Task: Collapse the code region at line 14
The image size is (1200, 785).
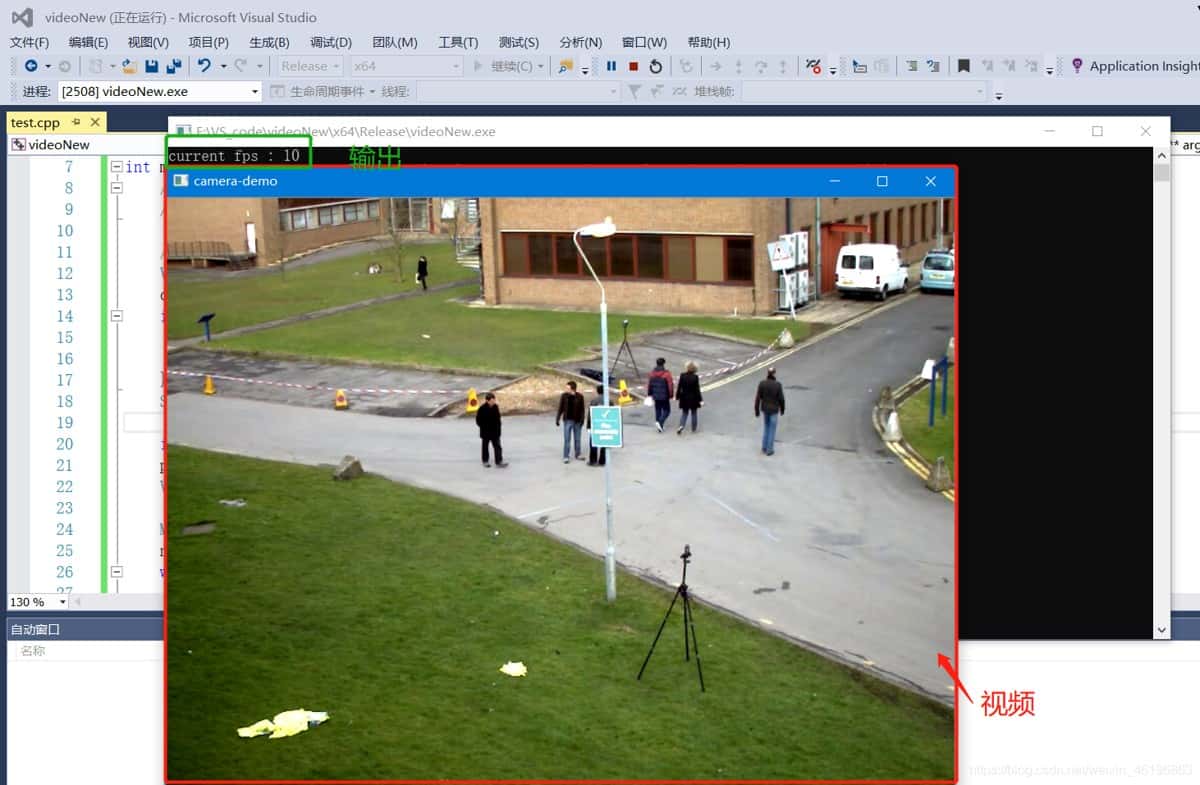Action: coord(117,315)
